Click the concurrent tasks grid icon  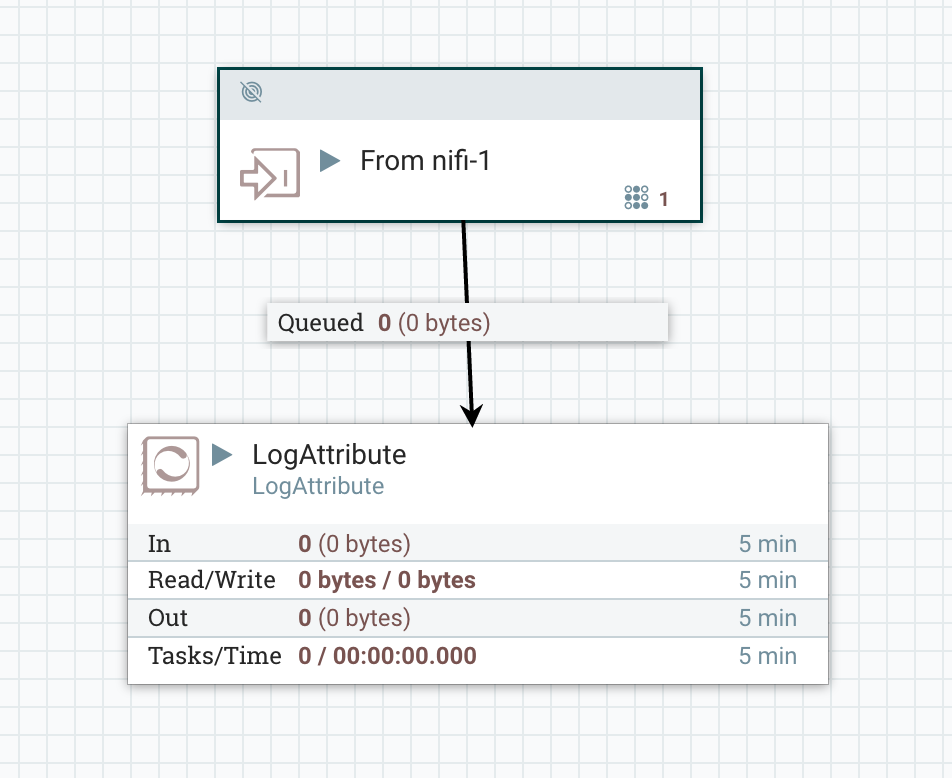(636, 197)
